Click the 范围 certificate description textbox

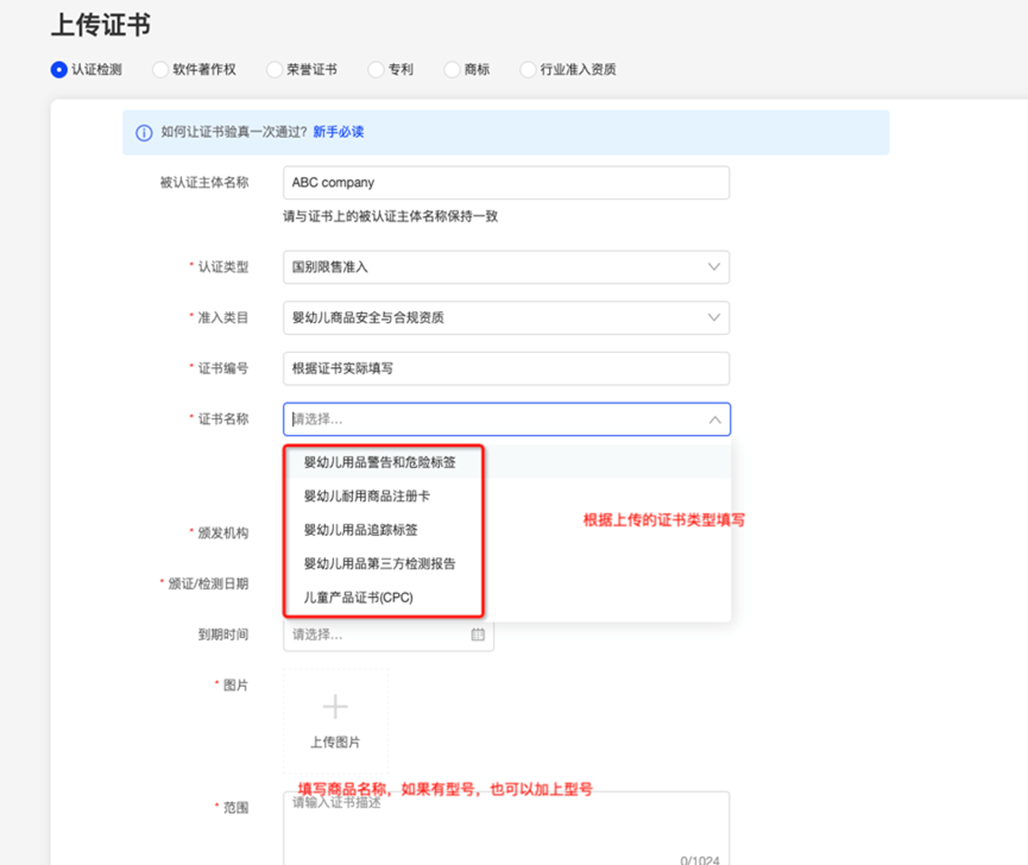[x=505, y=825]
